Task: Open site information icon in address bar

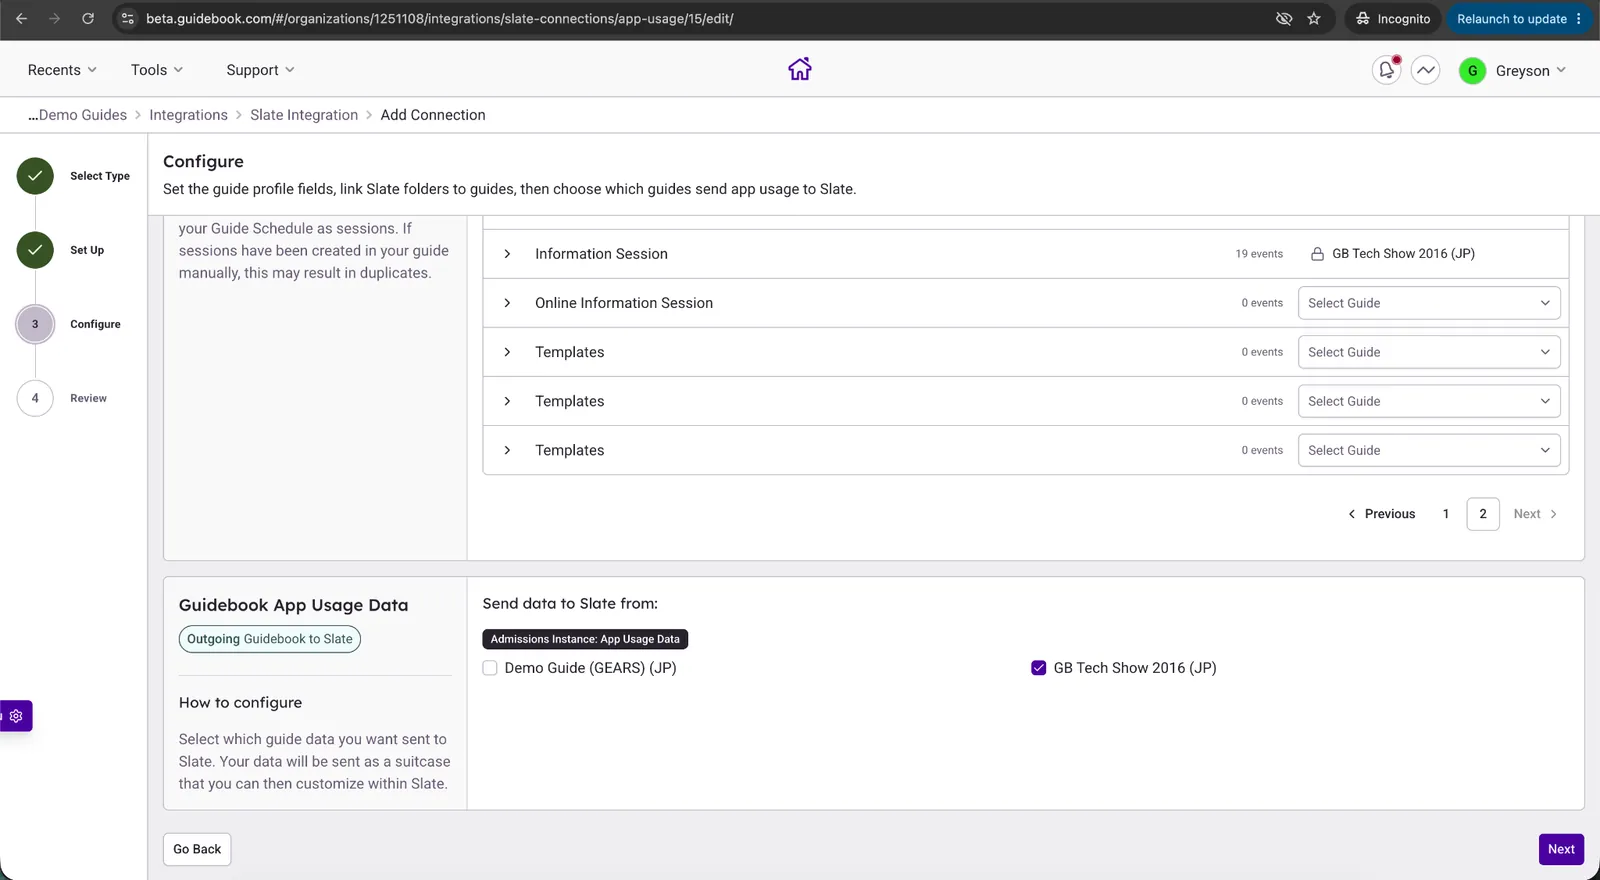Action: pyautogui.click(x=127, y=19)
